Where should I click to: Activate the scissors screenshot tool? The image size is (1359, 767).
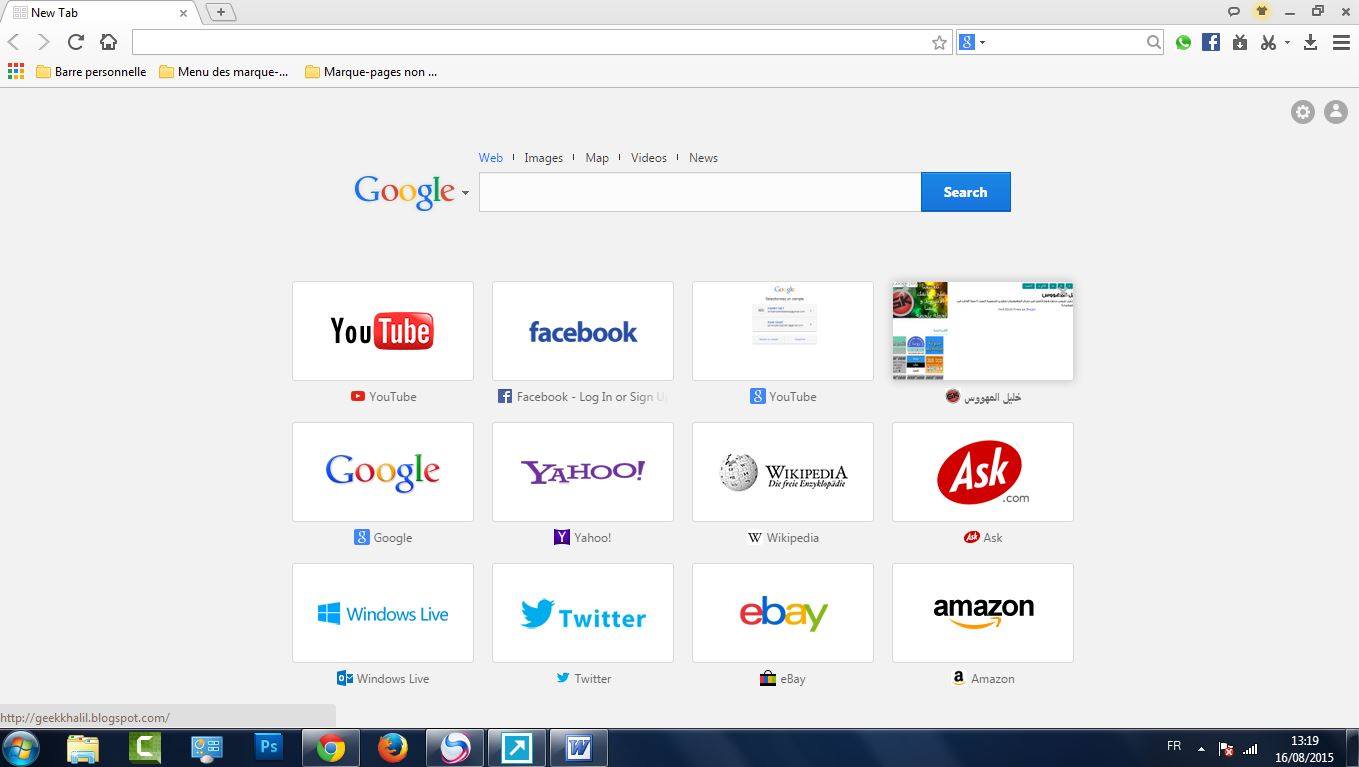click(x=1268, y=42)
